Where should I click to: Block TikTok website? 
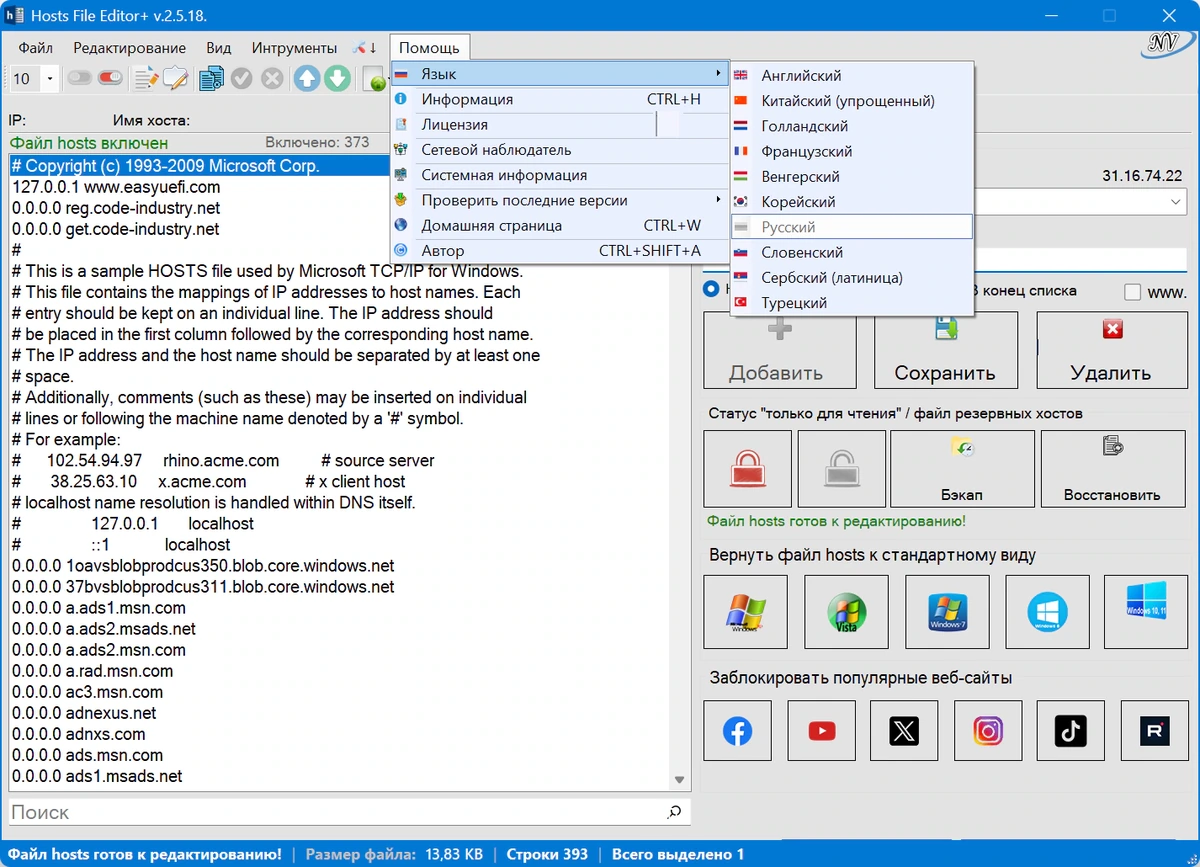[1071, 732]
